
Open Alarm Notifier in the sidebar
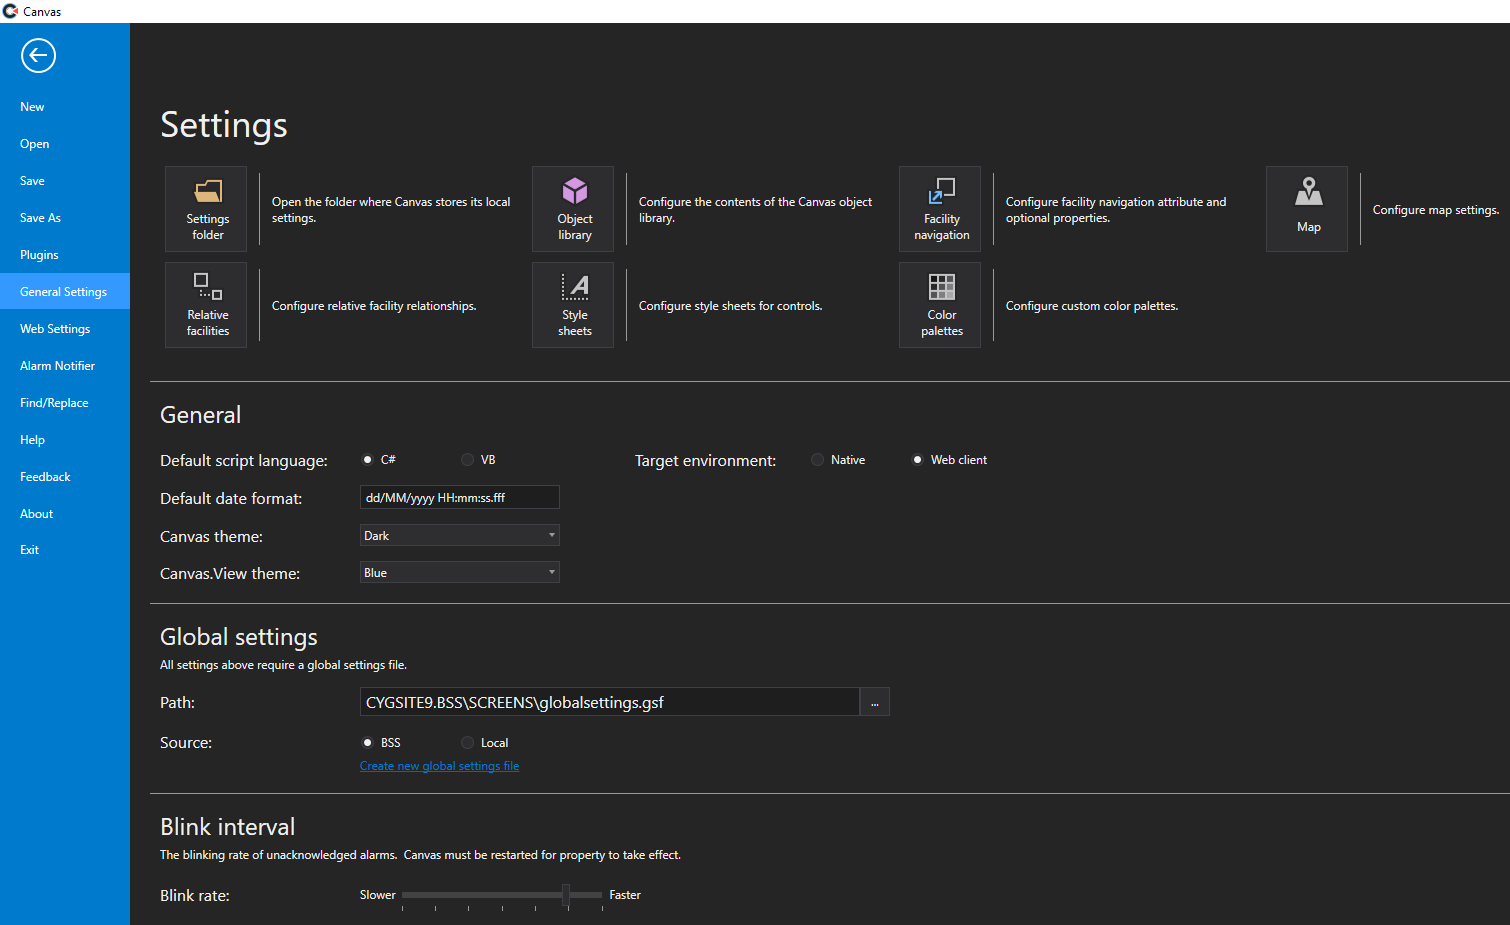pos(65,366)
